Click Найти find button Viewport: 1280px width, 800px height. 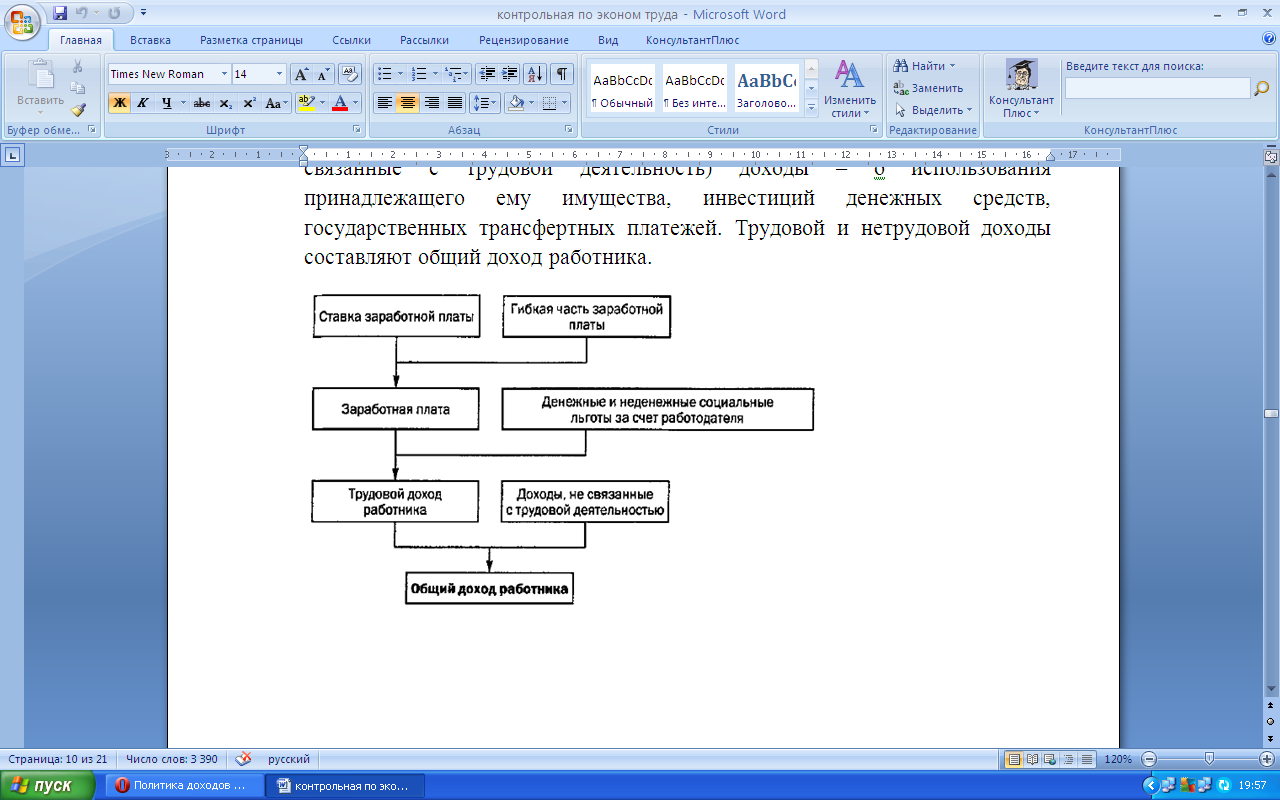[925, 66]
